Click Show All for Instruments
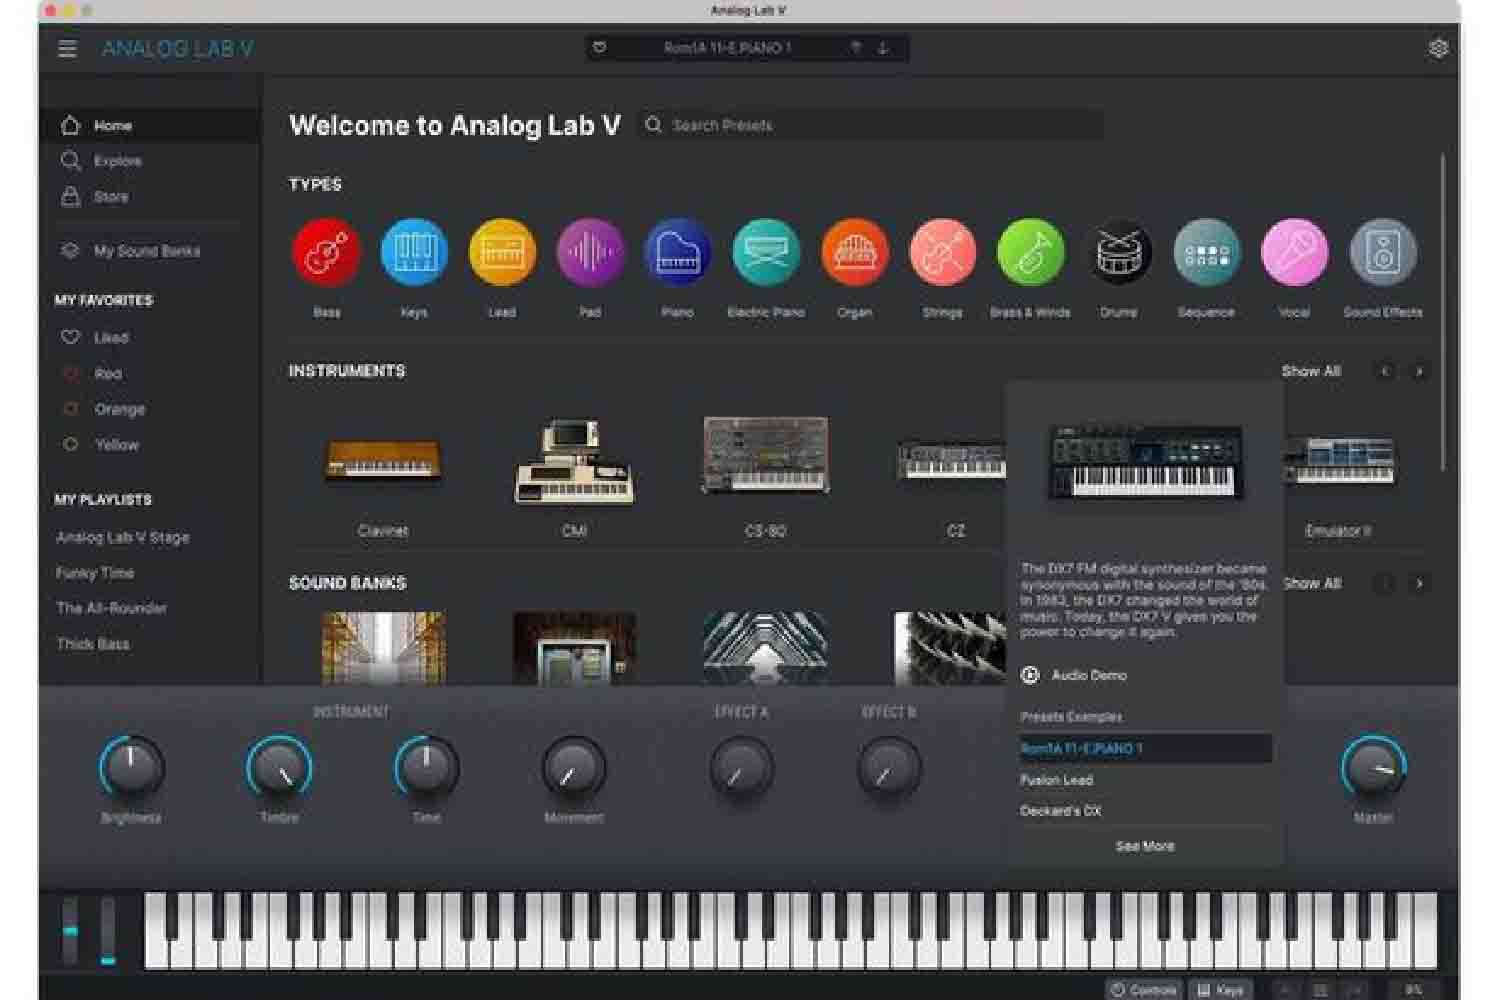1500x1000 pixels. [x=1310, y=371]
